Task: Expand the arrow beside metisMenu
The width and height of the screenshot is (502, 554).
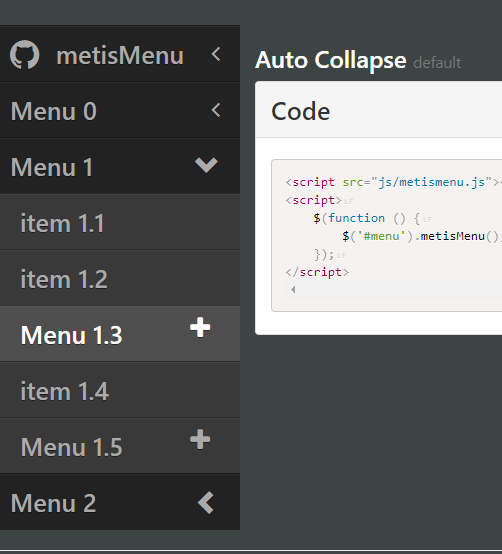Action: (216, 54)
